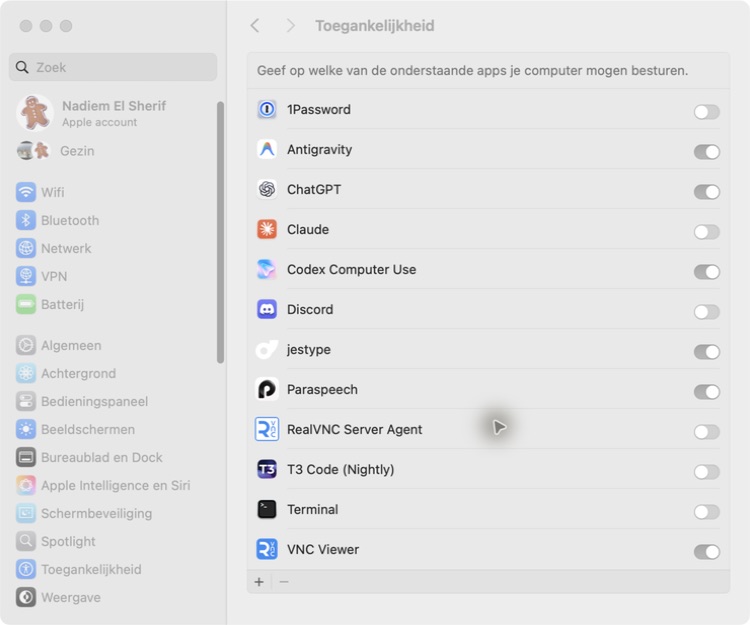750x625 pixels.
Task: Click the Paraspeech app icon
Action: click(267, 389)
